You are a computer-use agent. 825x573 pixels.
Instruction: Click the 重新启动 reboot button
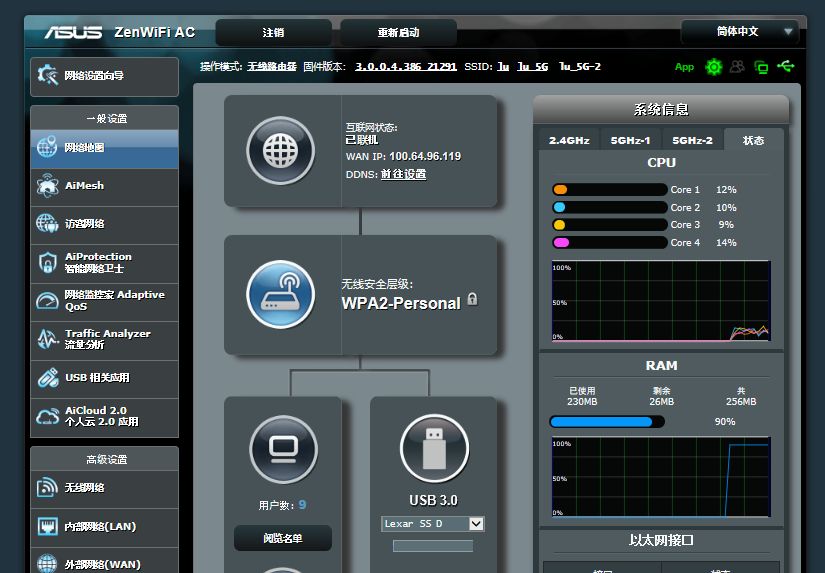(398, 33)
